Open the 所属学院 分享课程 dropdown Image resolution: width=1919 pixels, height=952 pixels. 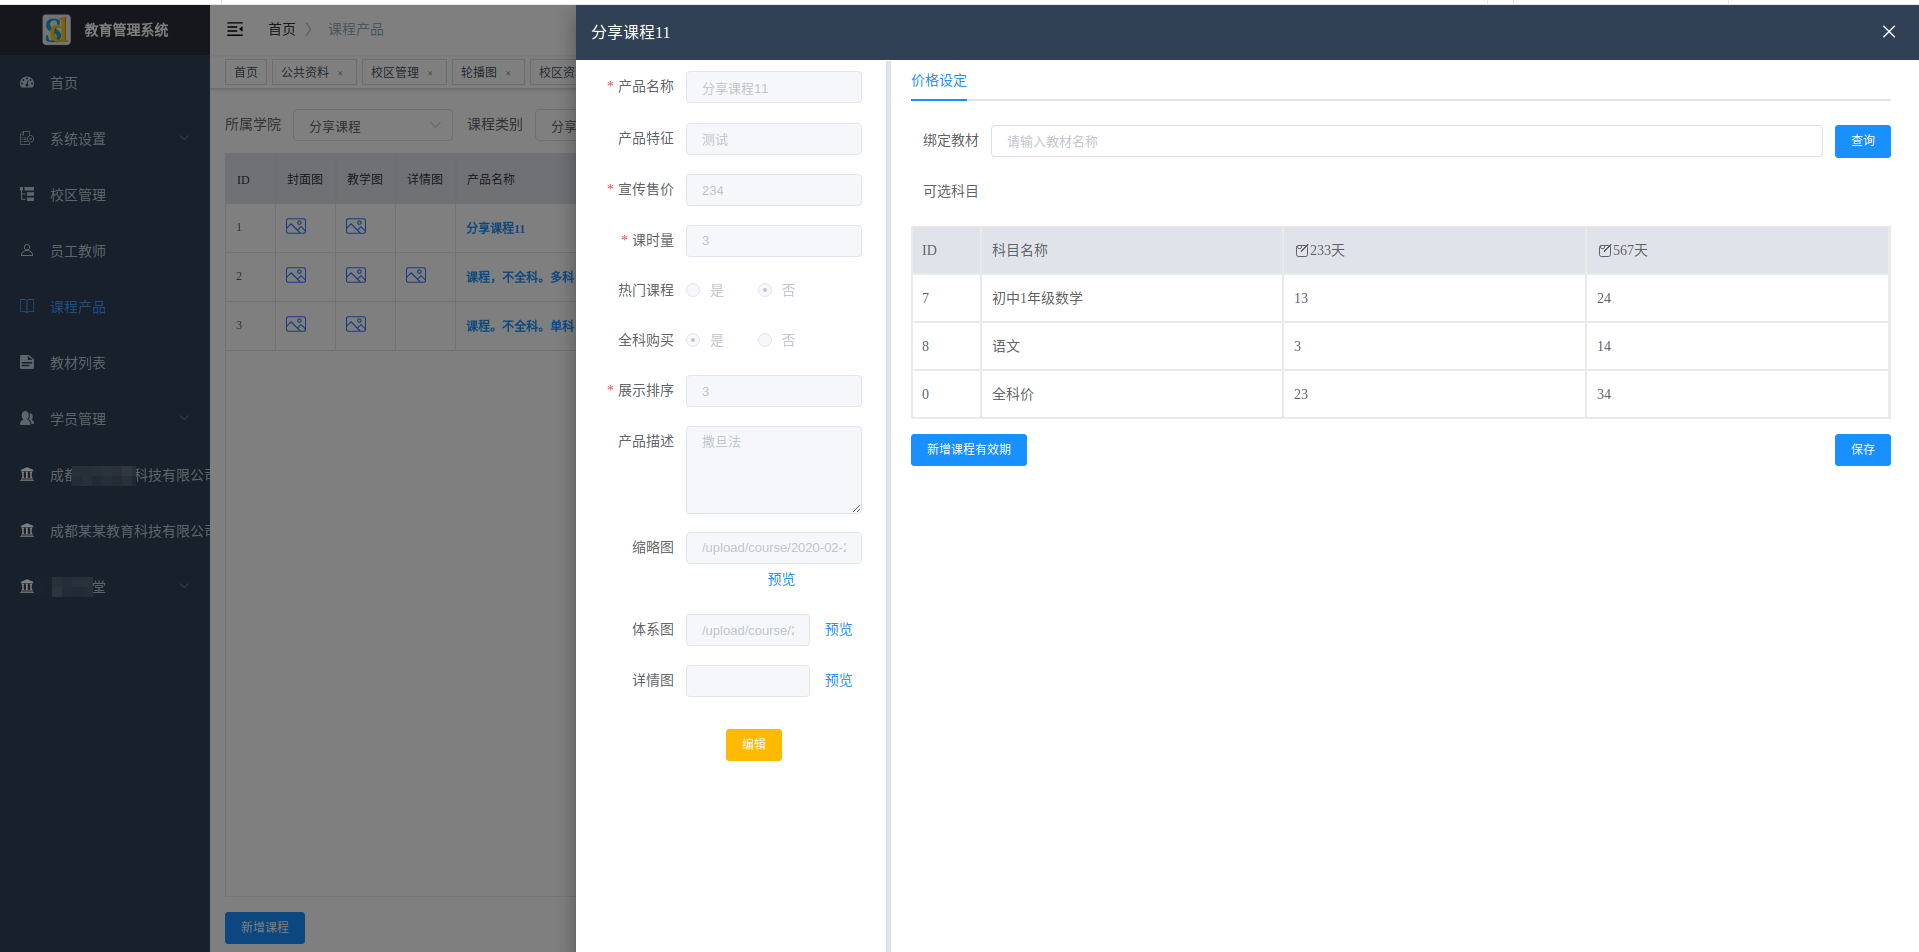(373, 125)
